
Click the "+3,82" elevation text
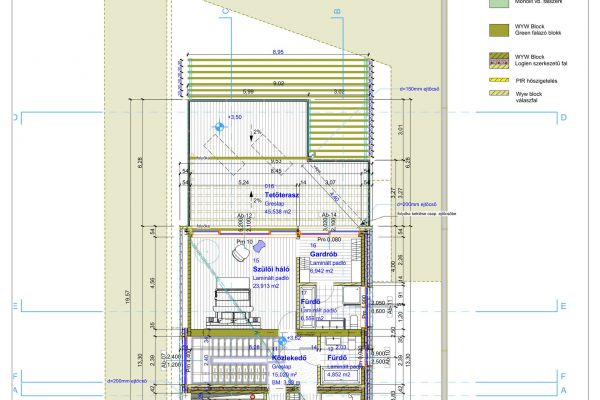(x=294, y=338)
